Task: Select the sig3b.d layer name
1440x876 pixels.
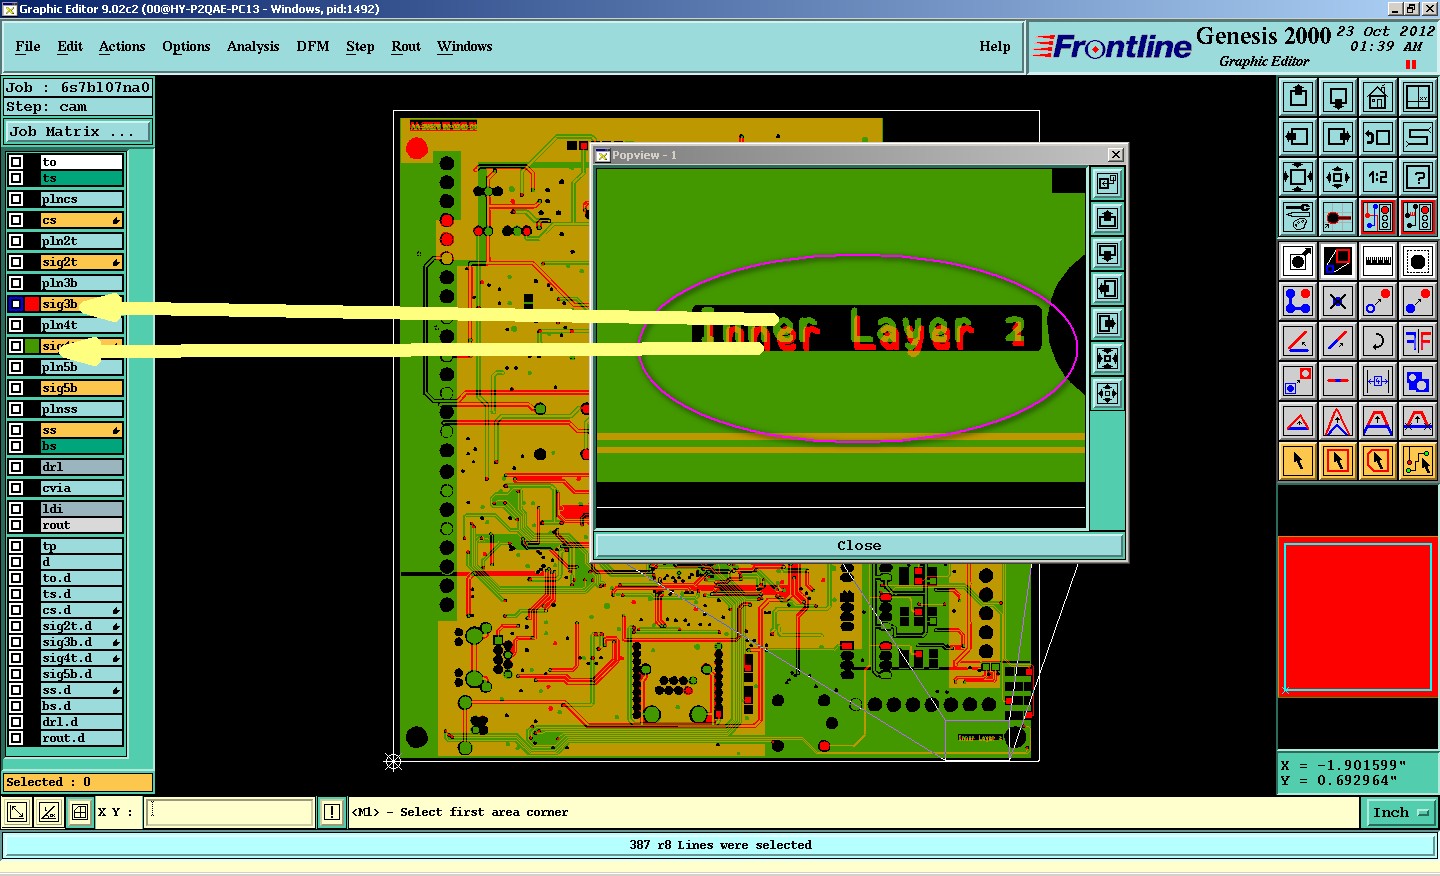Action: 82,642
